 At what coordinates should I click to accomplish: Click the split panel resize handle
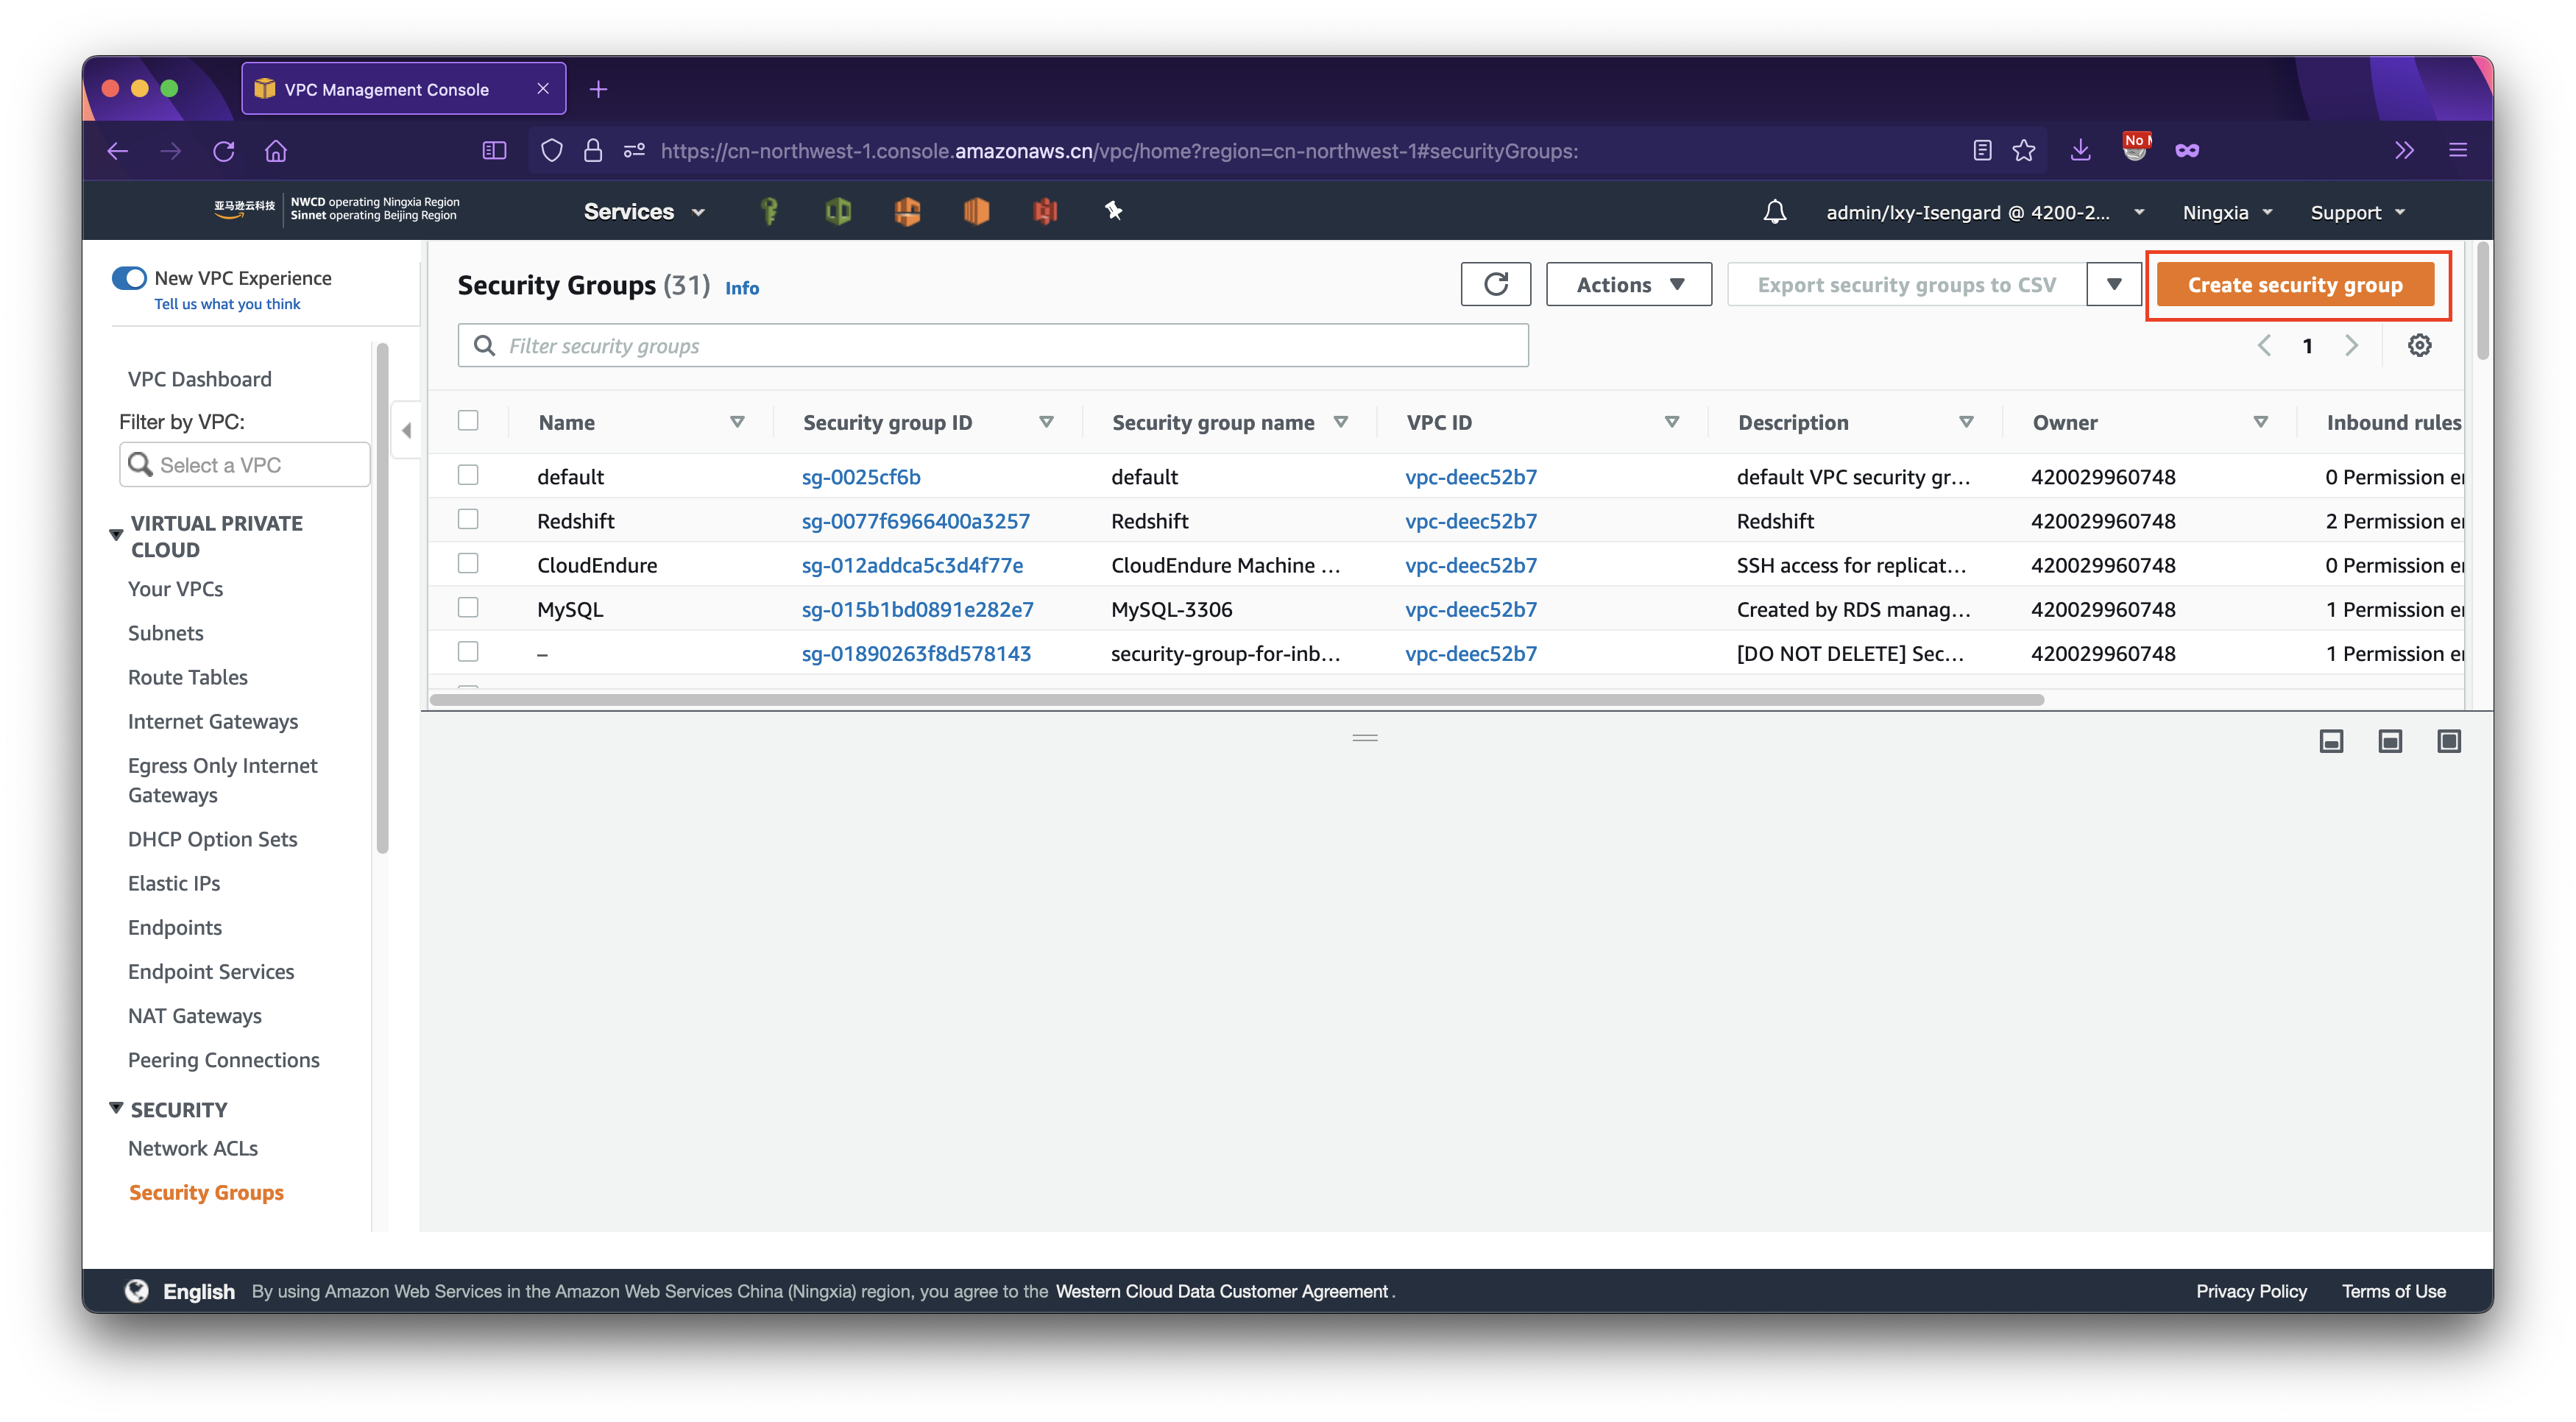click(x=1365, y=738)
